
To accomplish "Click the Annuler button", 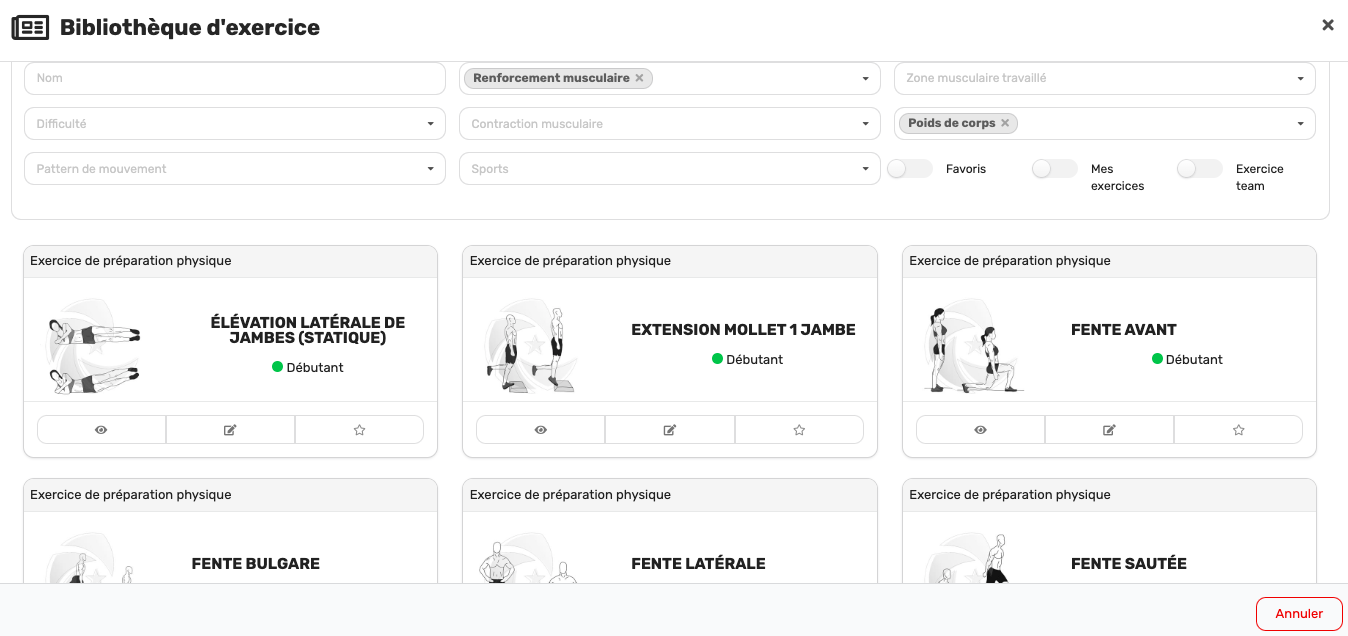I will pyautogui.click(x=1299, y=614).
